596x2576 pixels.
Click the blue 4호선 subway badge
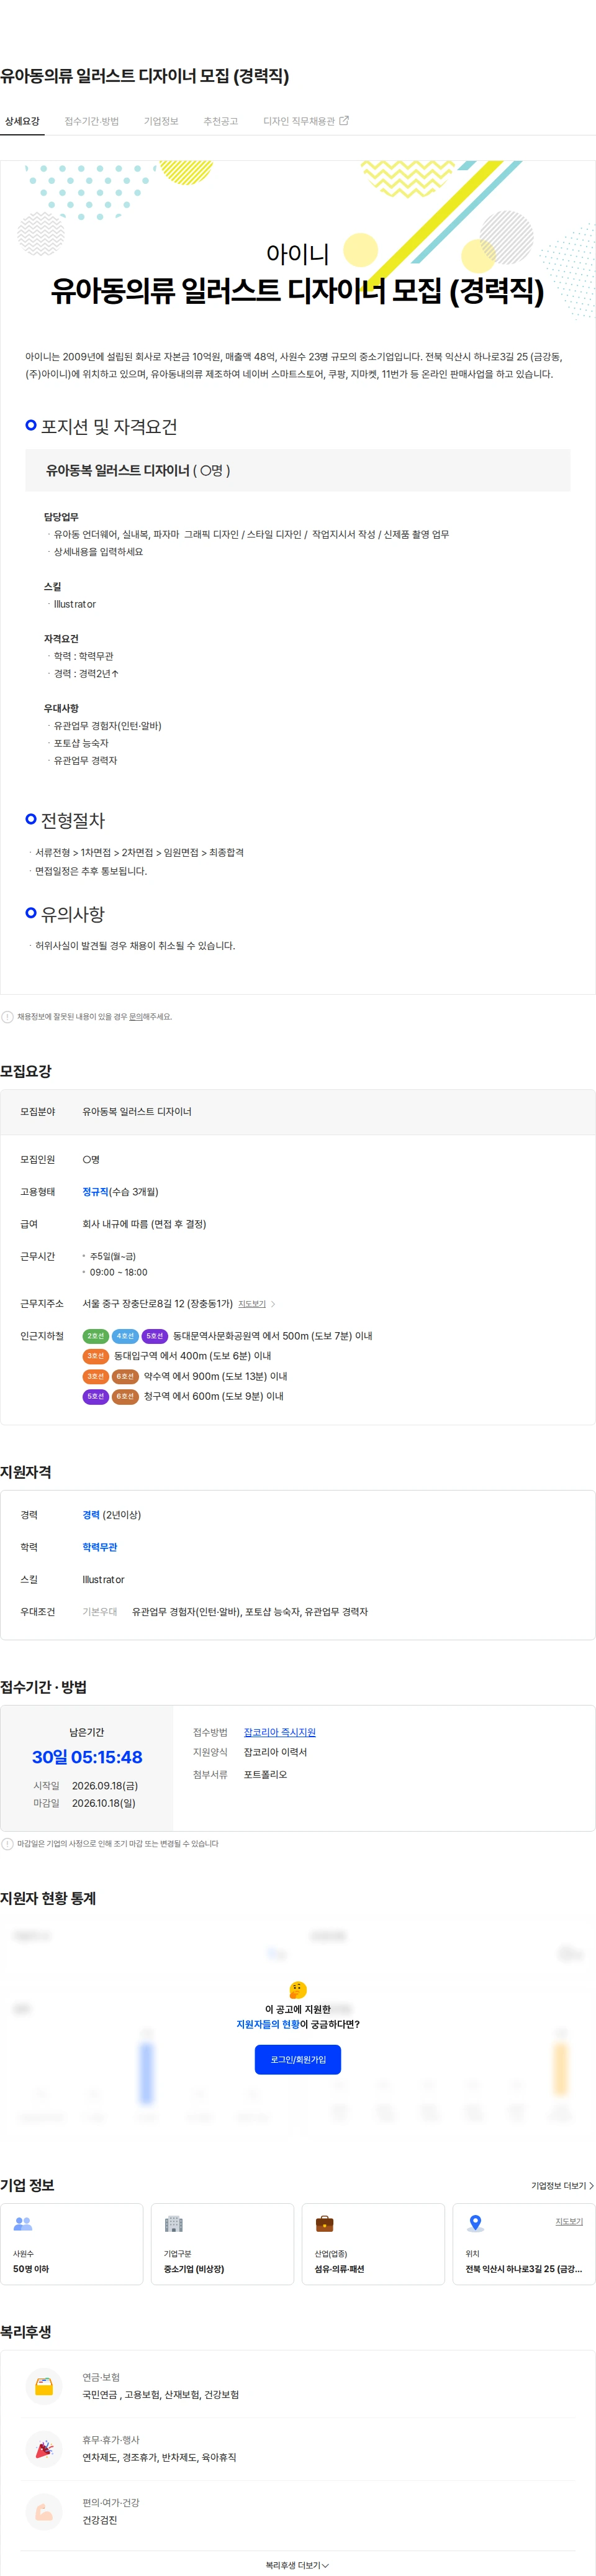[125, 1336]
